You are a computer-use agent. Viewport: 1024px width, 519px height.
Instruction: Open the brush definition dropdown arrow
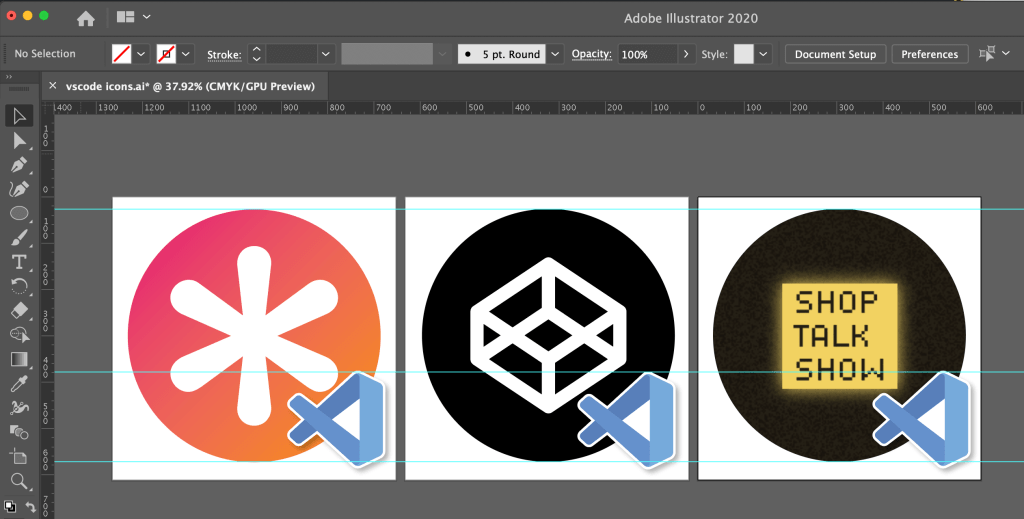click(555, 54)
